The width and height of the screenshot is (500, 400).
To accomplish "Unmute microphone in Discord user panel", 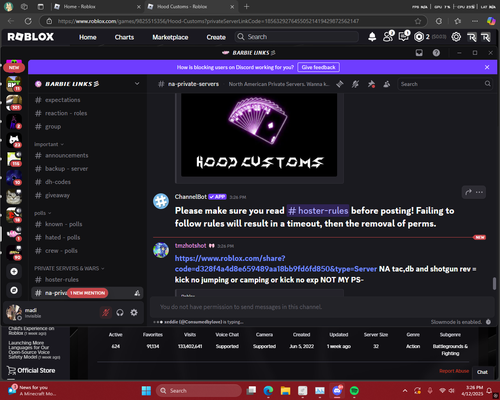I will [106, 312].
